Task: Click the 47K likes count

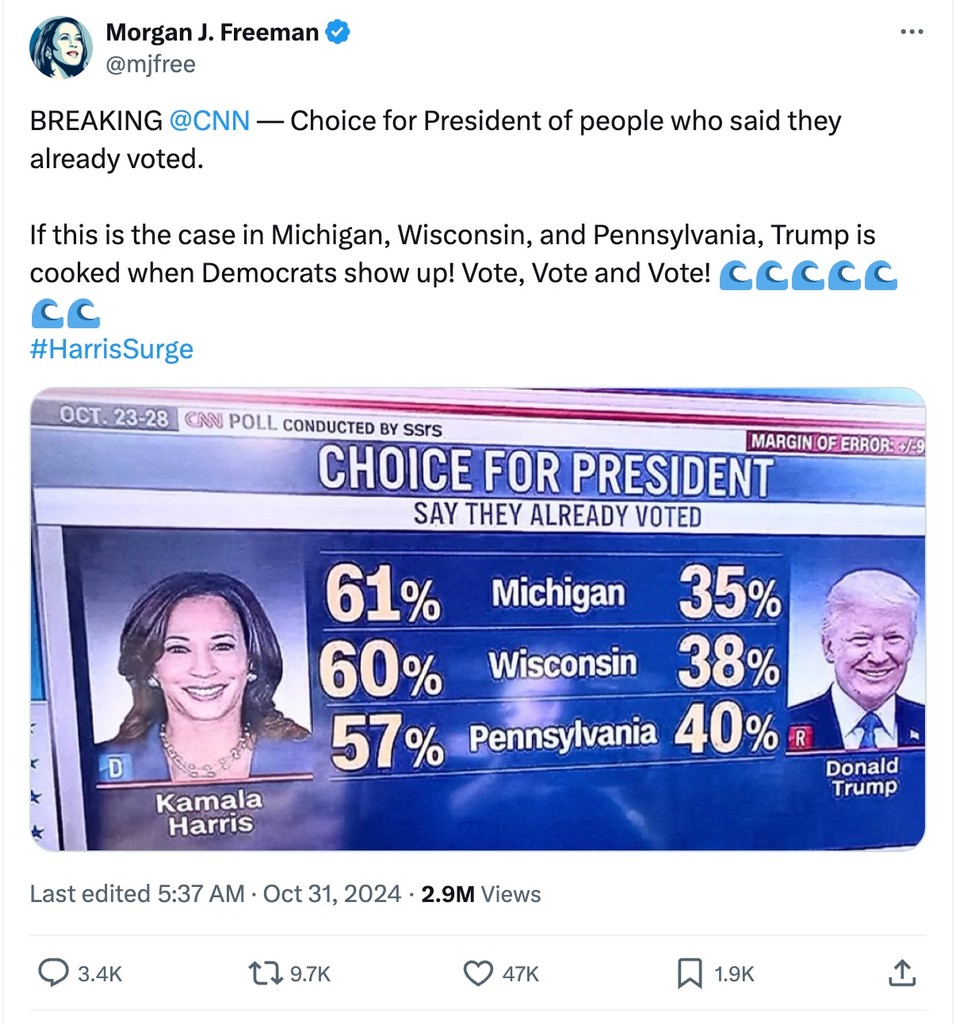Action: 520,974
